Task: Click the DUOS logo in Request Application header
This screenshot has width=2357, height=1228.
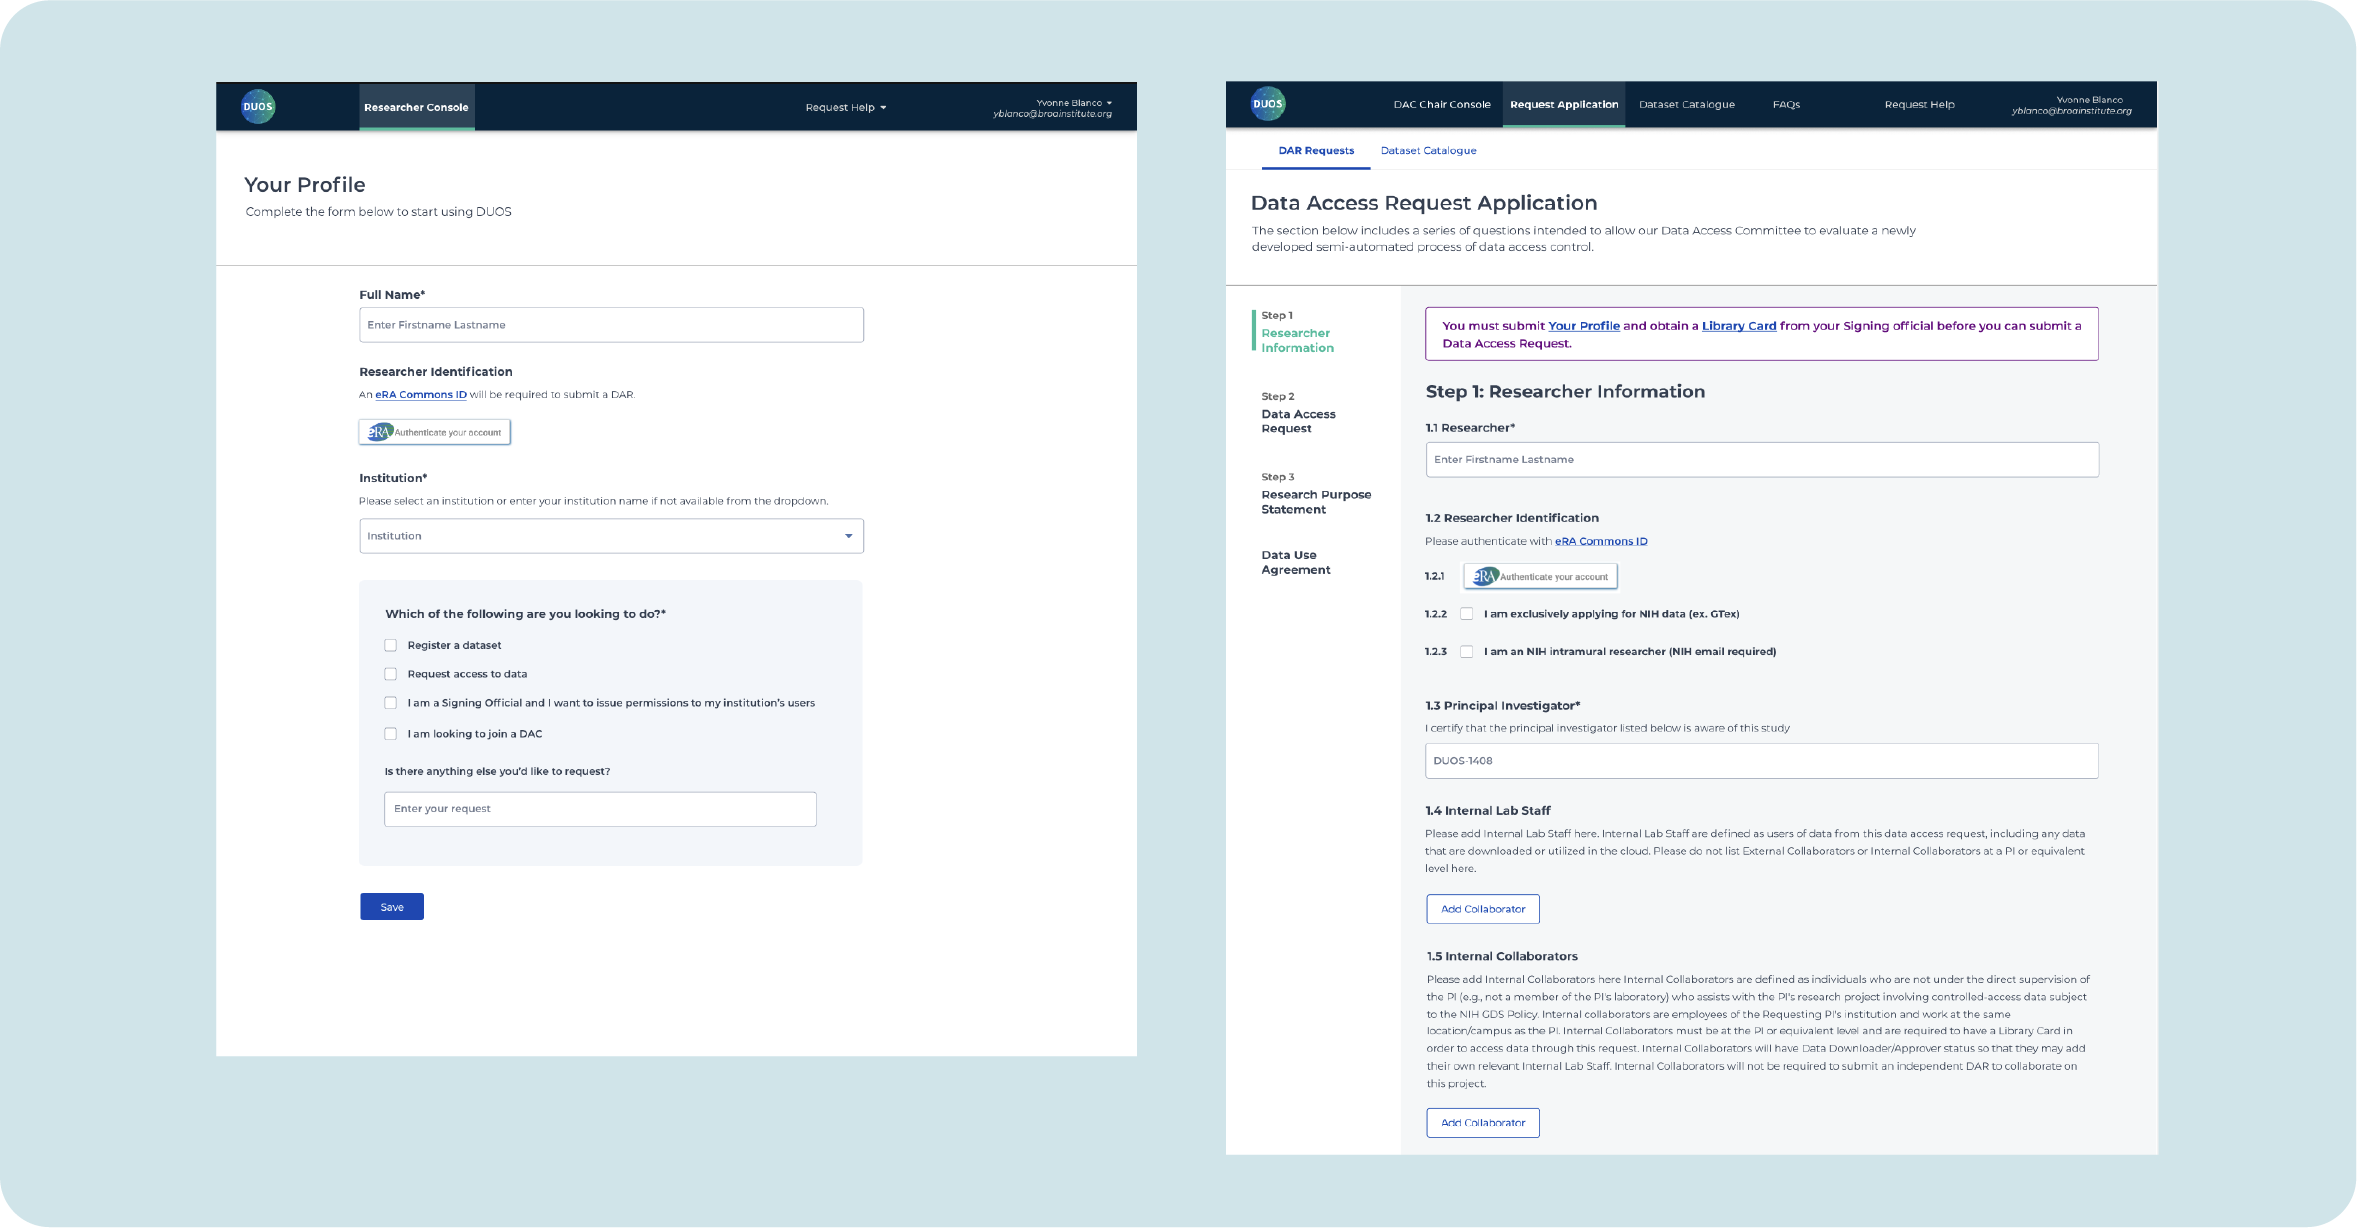Action: [1268, 104]
